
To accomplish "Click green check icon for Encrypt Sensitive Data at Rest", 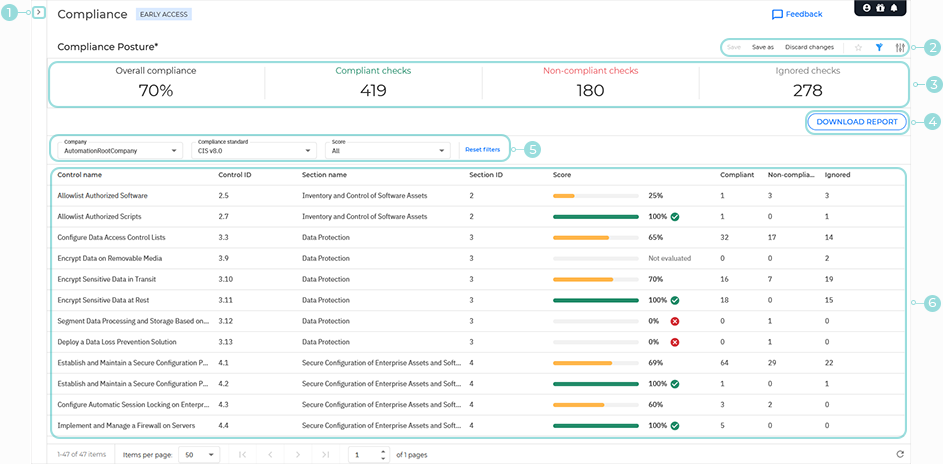I will pos(675,300).
